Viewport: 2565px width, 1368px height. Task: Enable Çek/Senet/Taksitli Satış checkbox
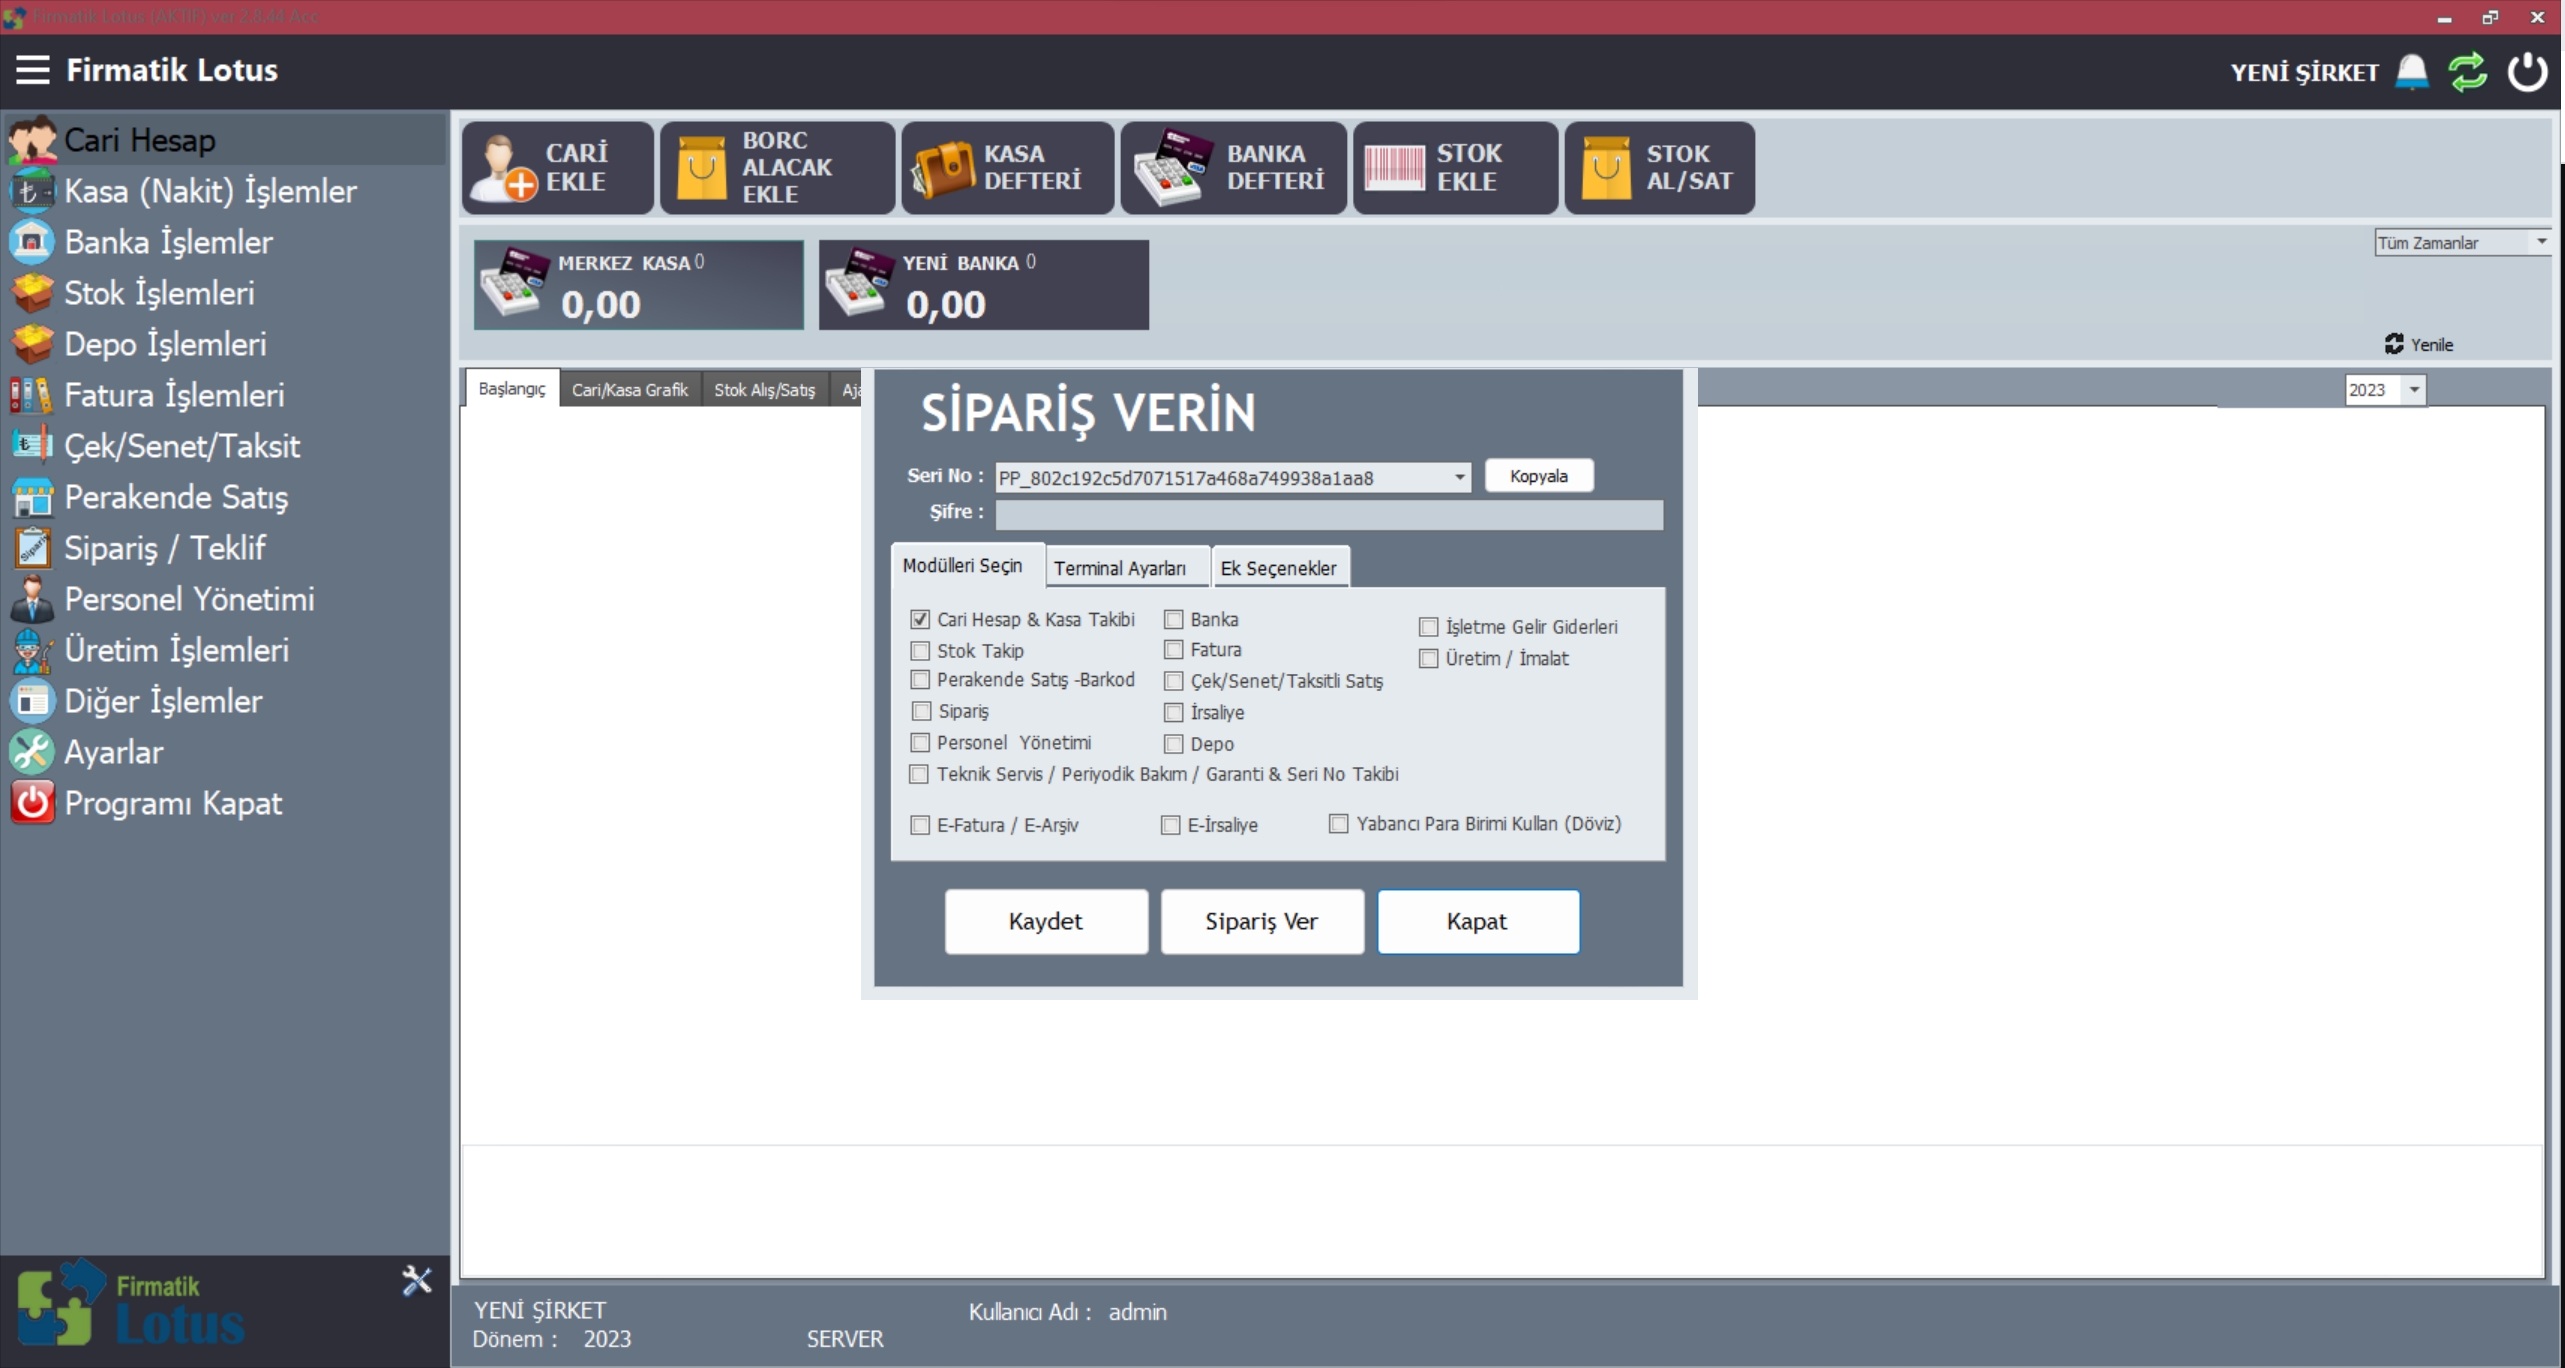[x=1174, y=682]
